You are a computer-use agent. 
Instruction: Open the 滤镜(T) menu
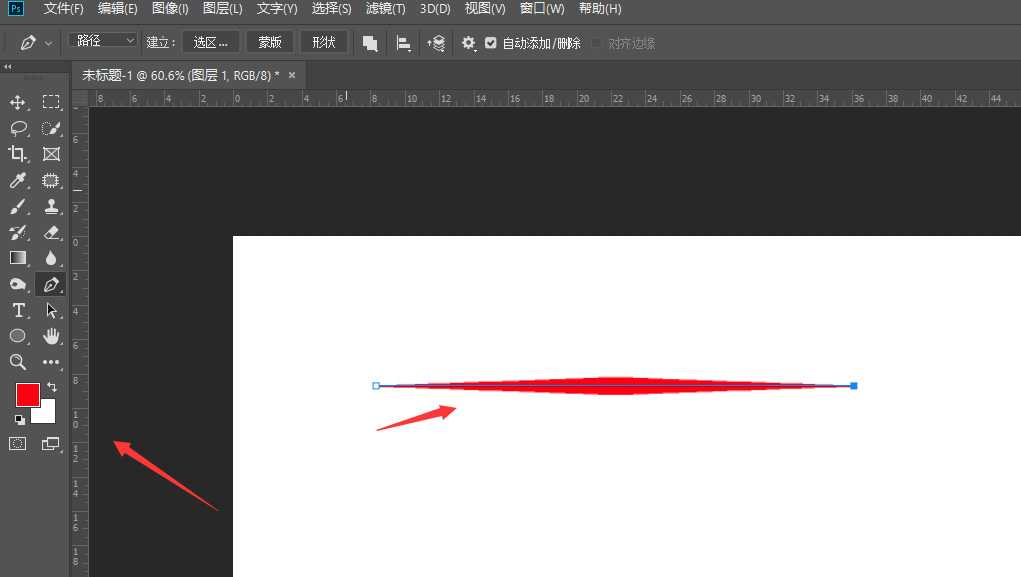(x=385, y=9)
